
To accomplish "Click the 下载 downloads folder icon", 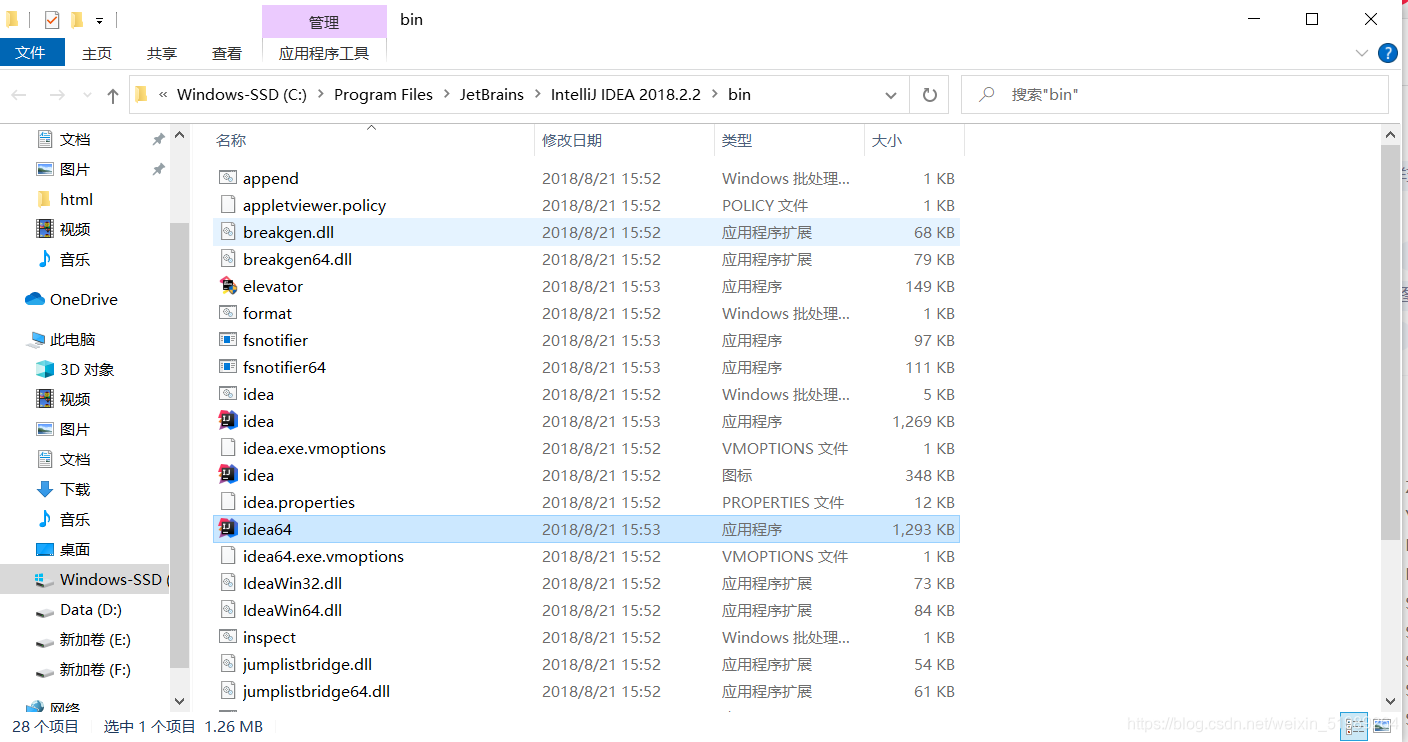I will click(44, 489).
